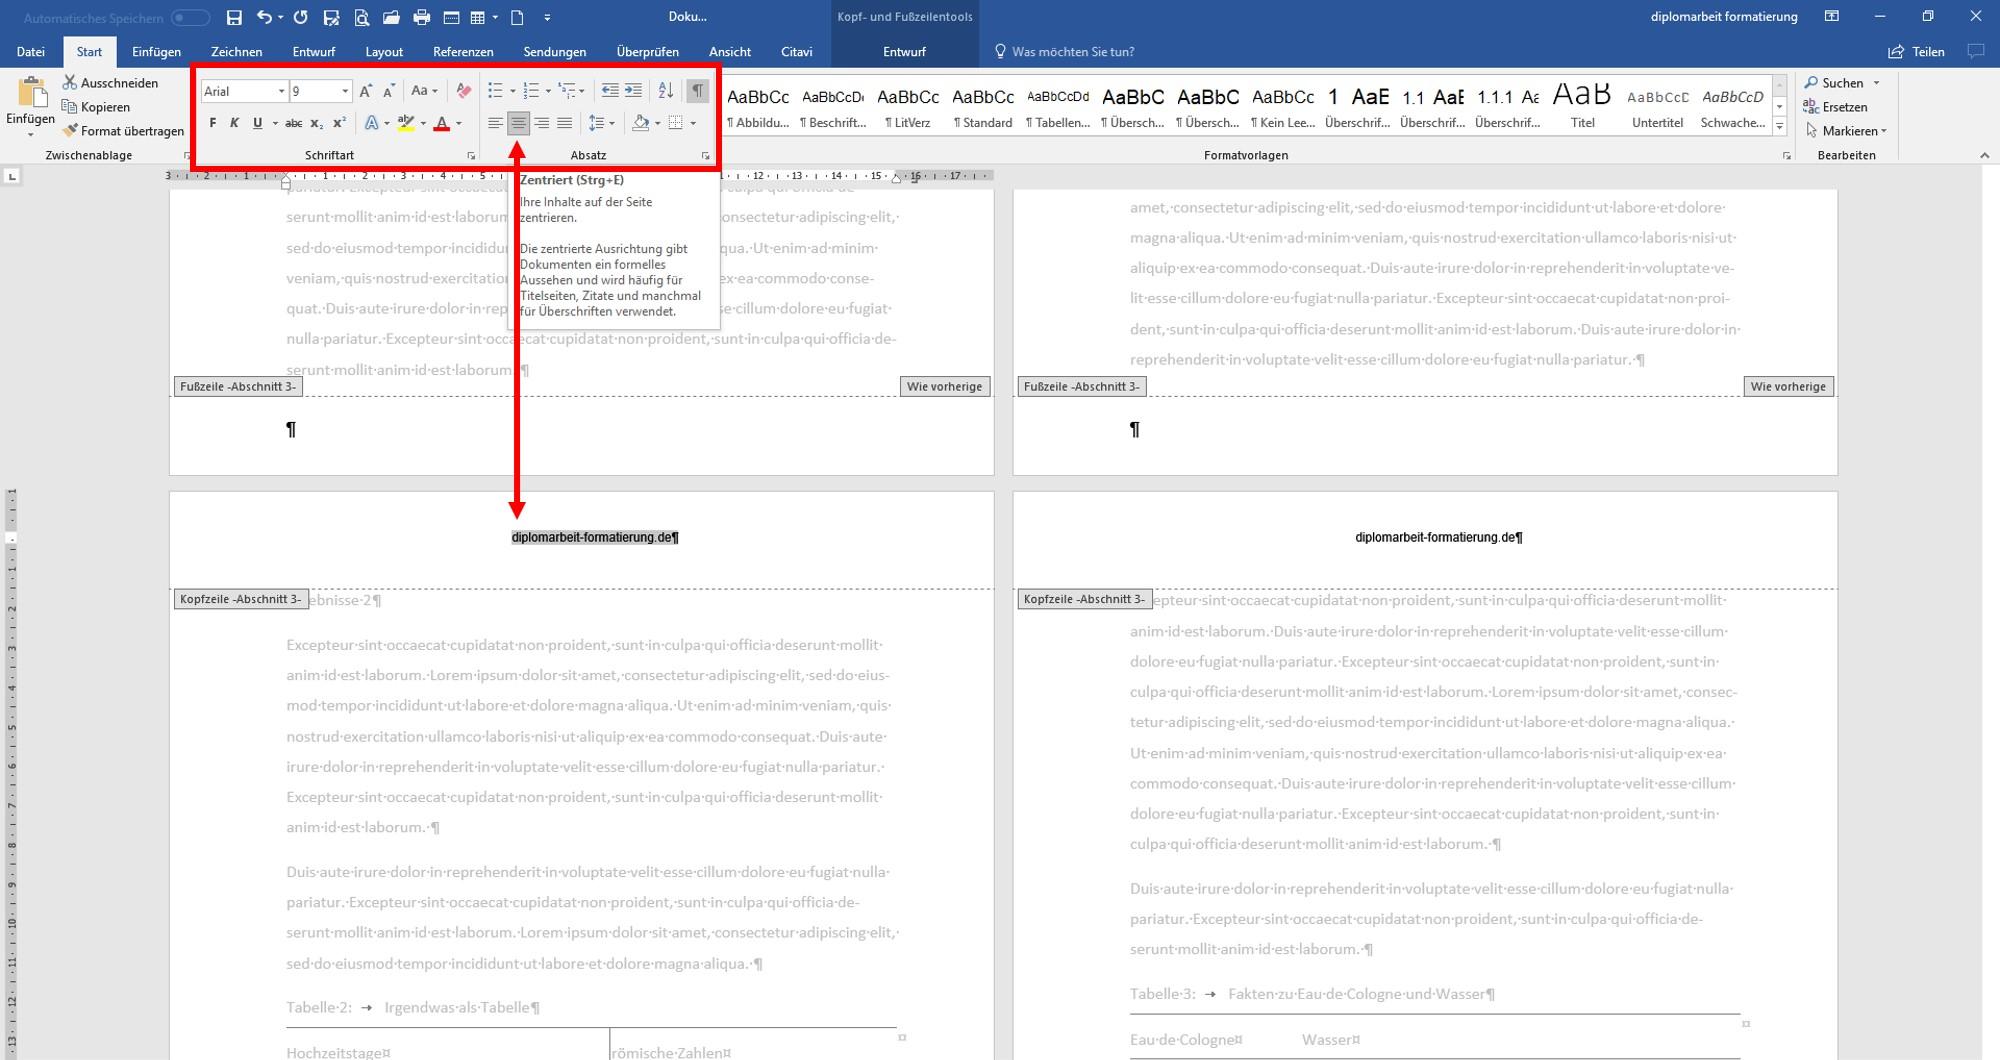This screenshot has width=2000, height=1060.
Task: Open the Citavi tab
Action: 796,52
